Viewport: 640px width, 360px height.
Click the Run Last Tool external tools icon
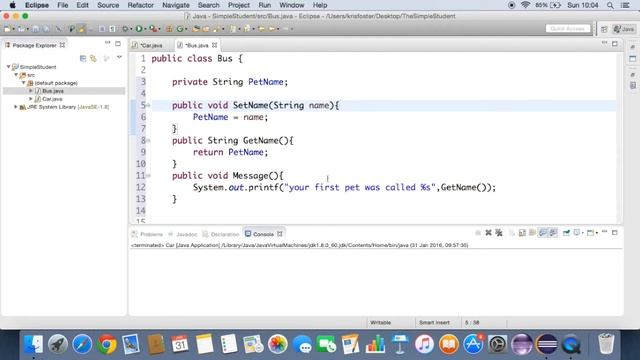tap(153, 29)
